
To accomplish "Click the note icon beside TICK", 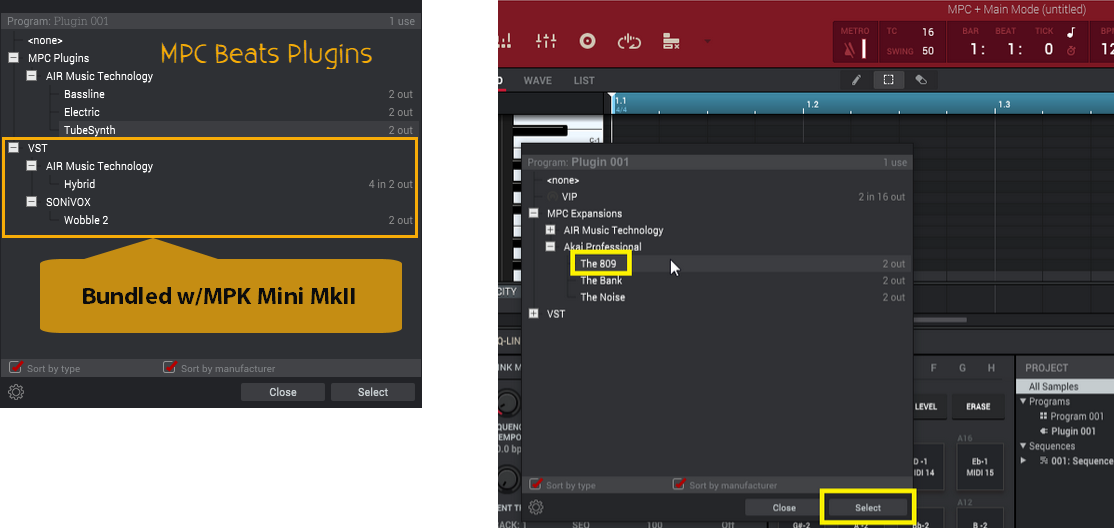I will click(x=1071, y=32).
